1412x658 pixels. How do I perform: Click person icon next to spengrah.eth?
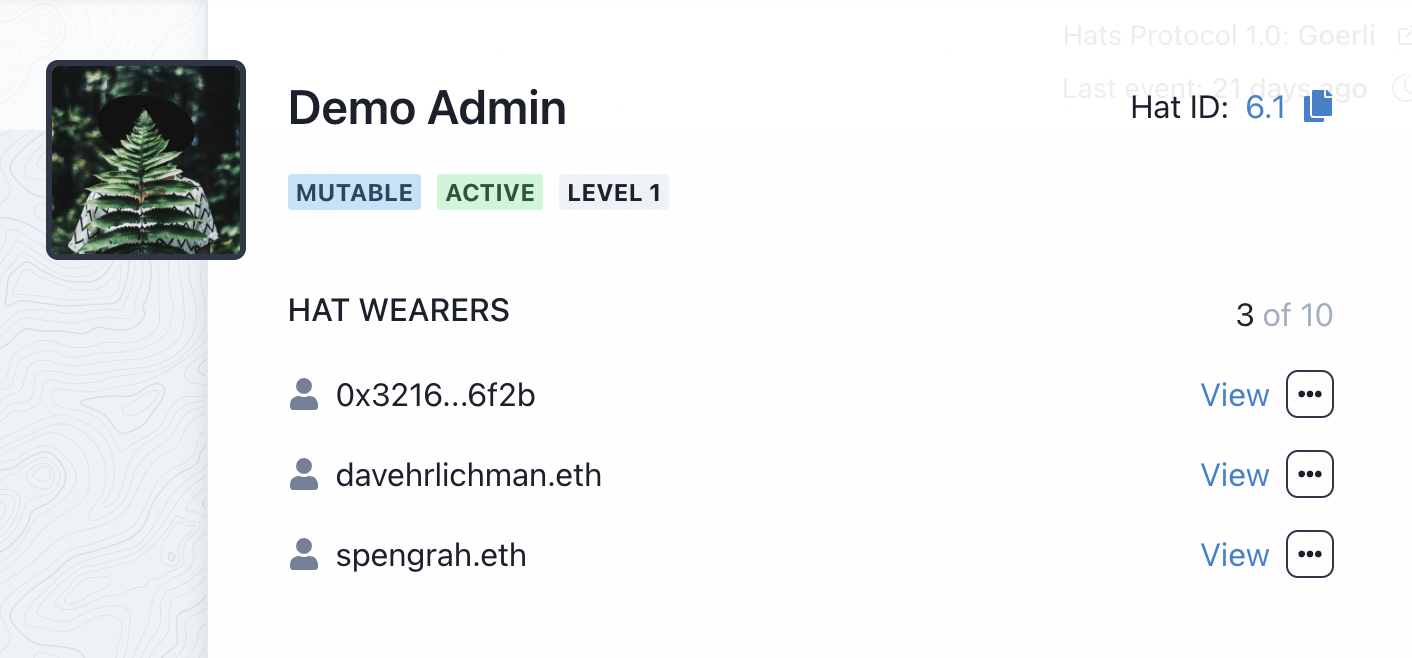[x=303, y=555]
